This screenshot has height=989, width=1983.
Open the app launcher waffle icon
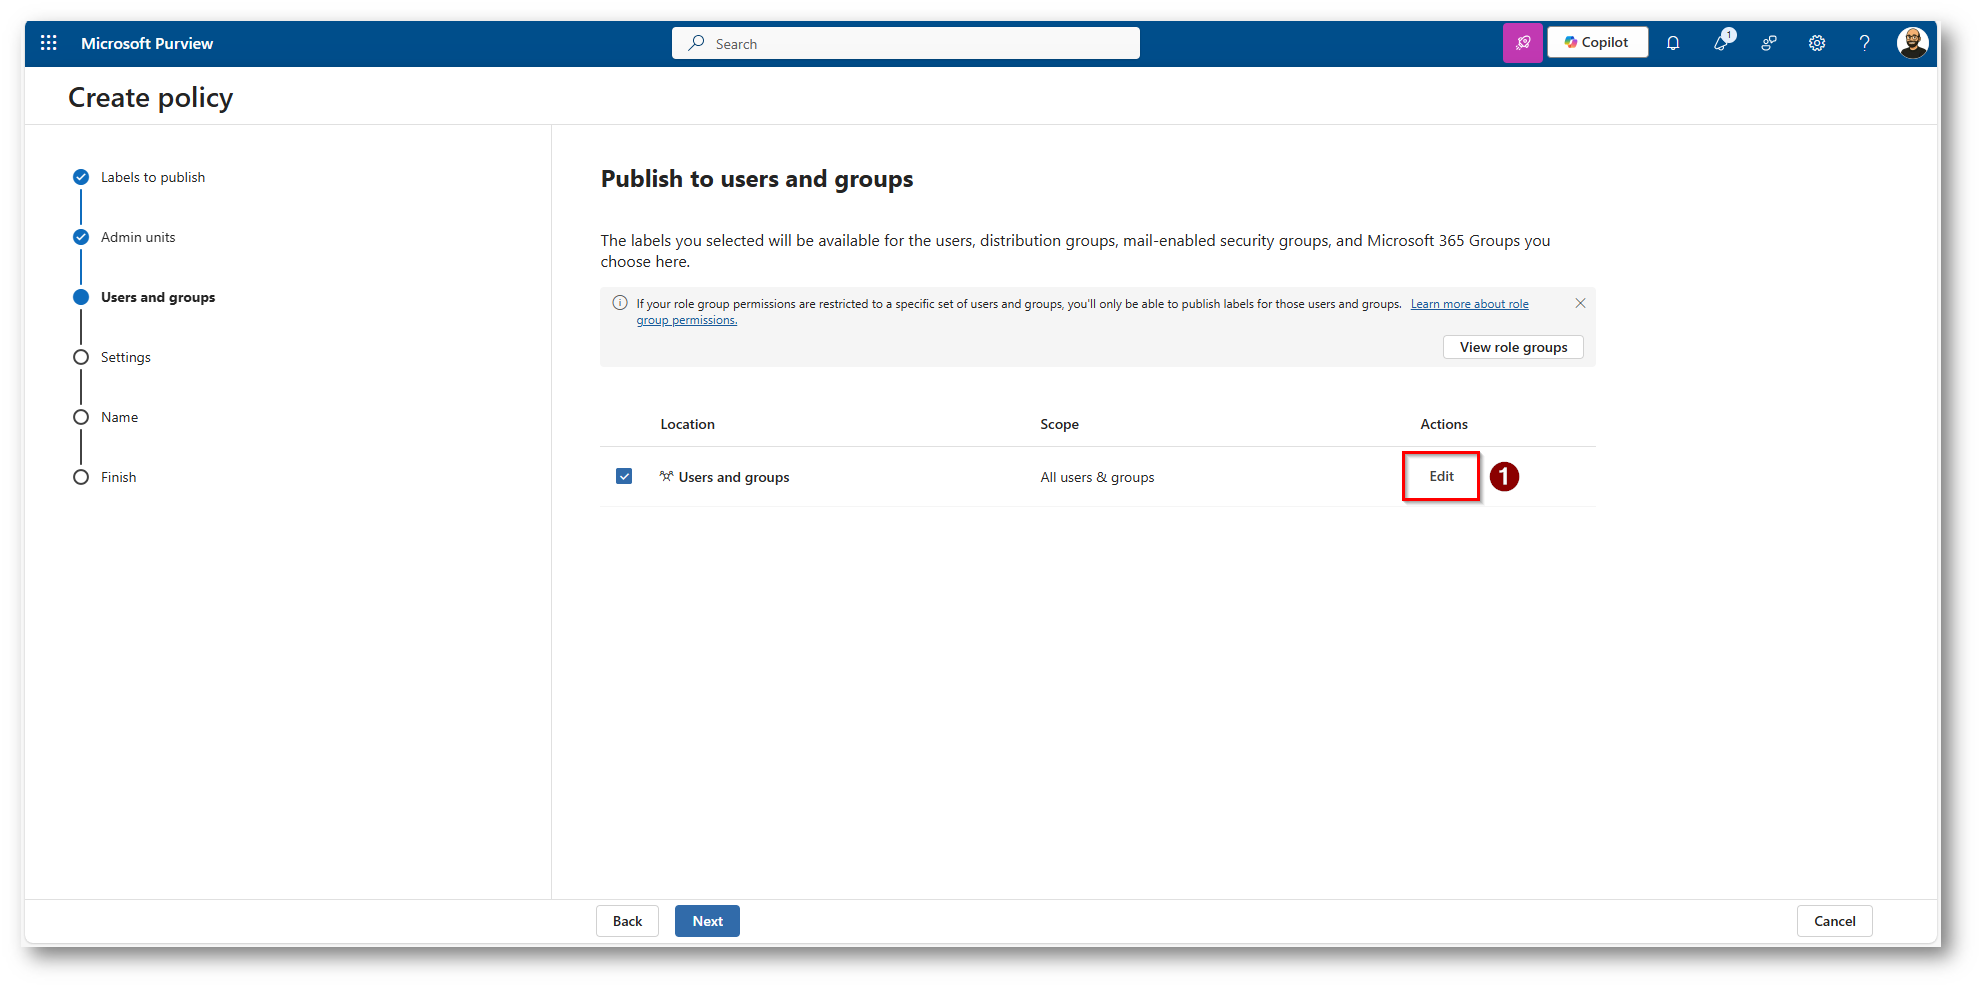coord(48,43)
